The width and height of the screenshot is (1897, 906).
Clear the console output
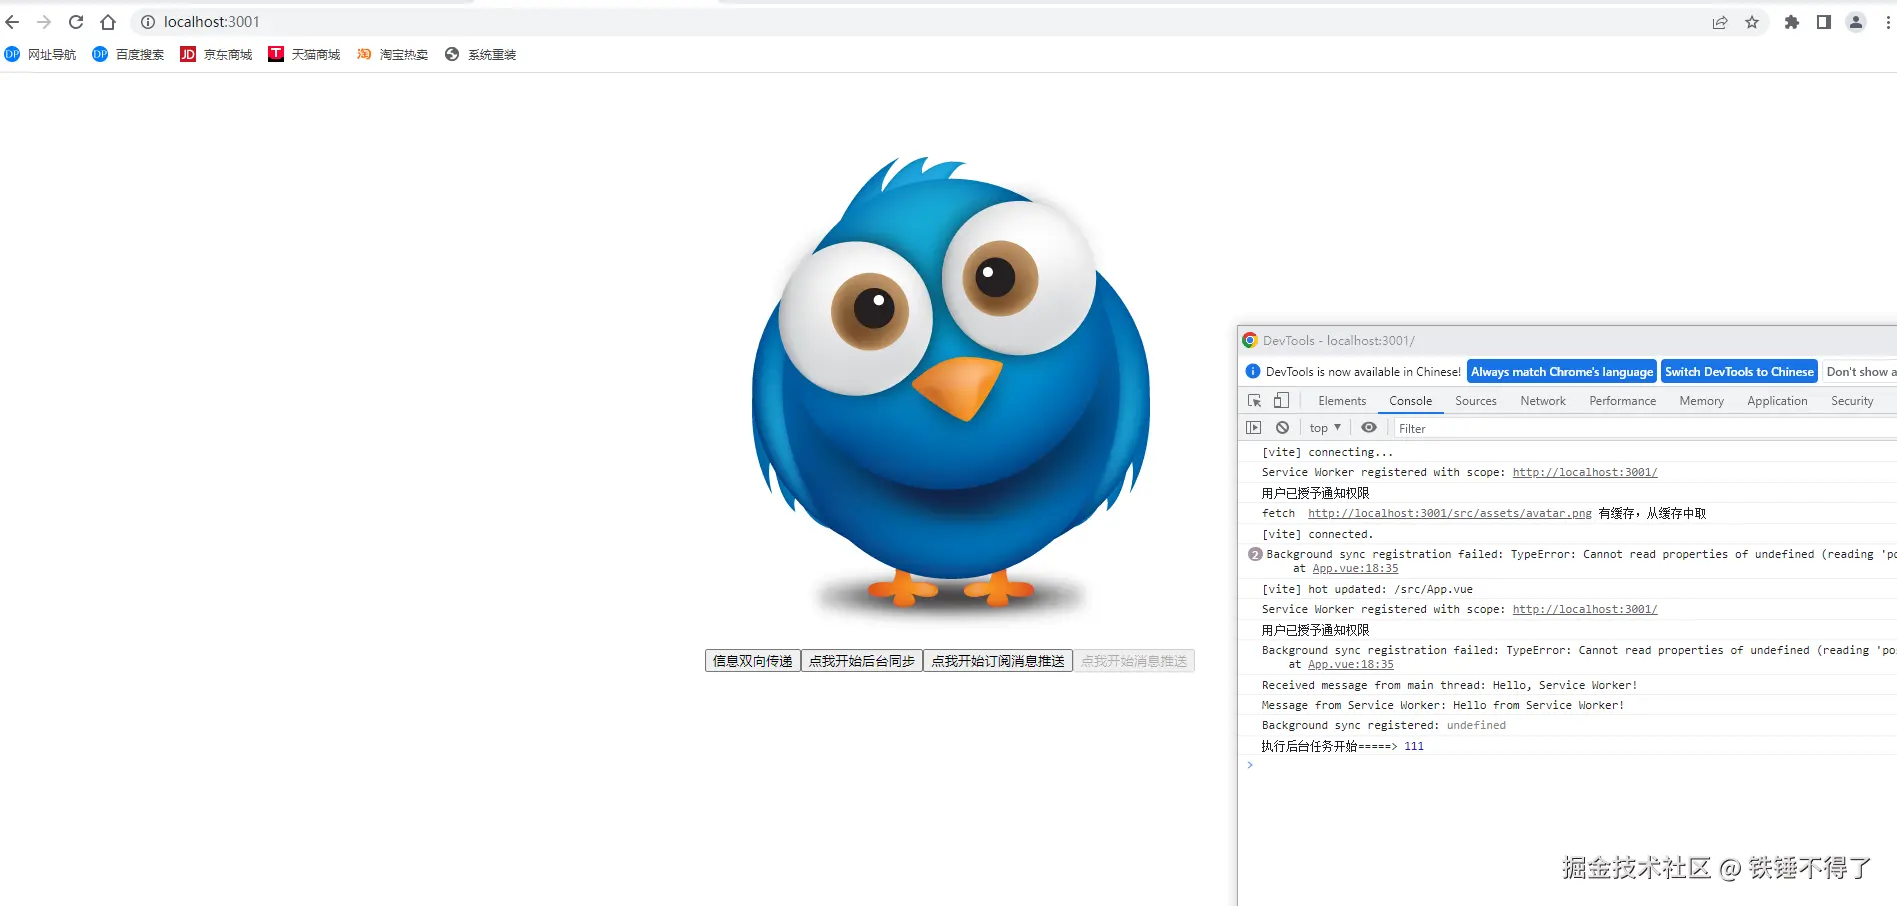point(1282,428)
